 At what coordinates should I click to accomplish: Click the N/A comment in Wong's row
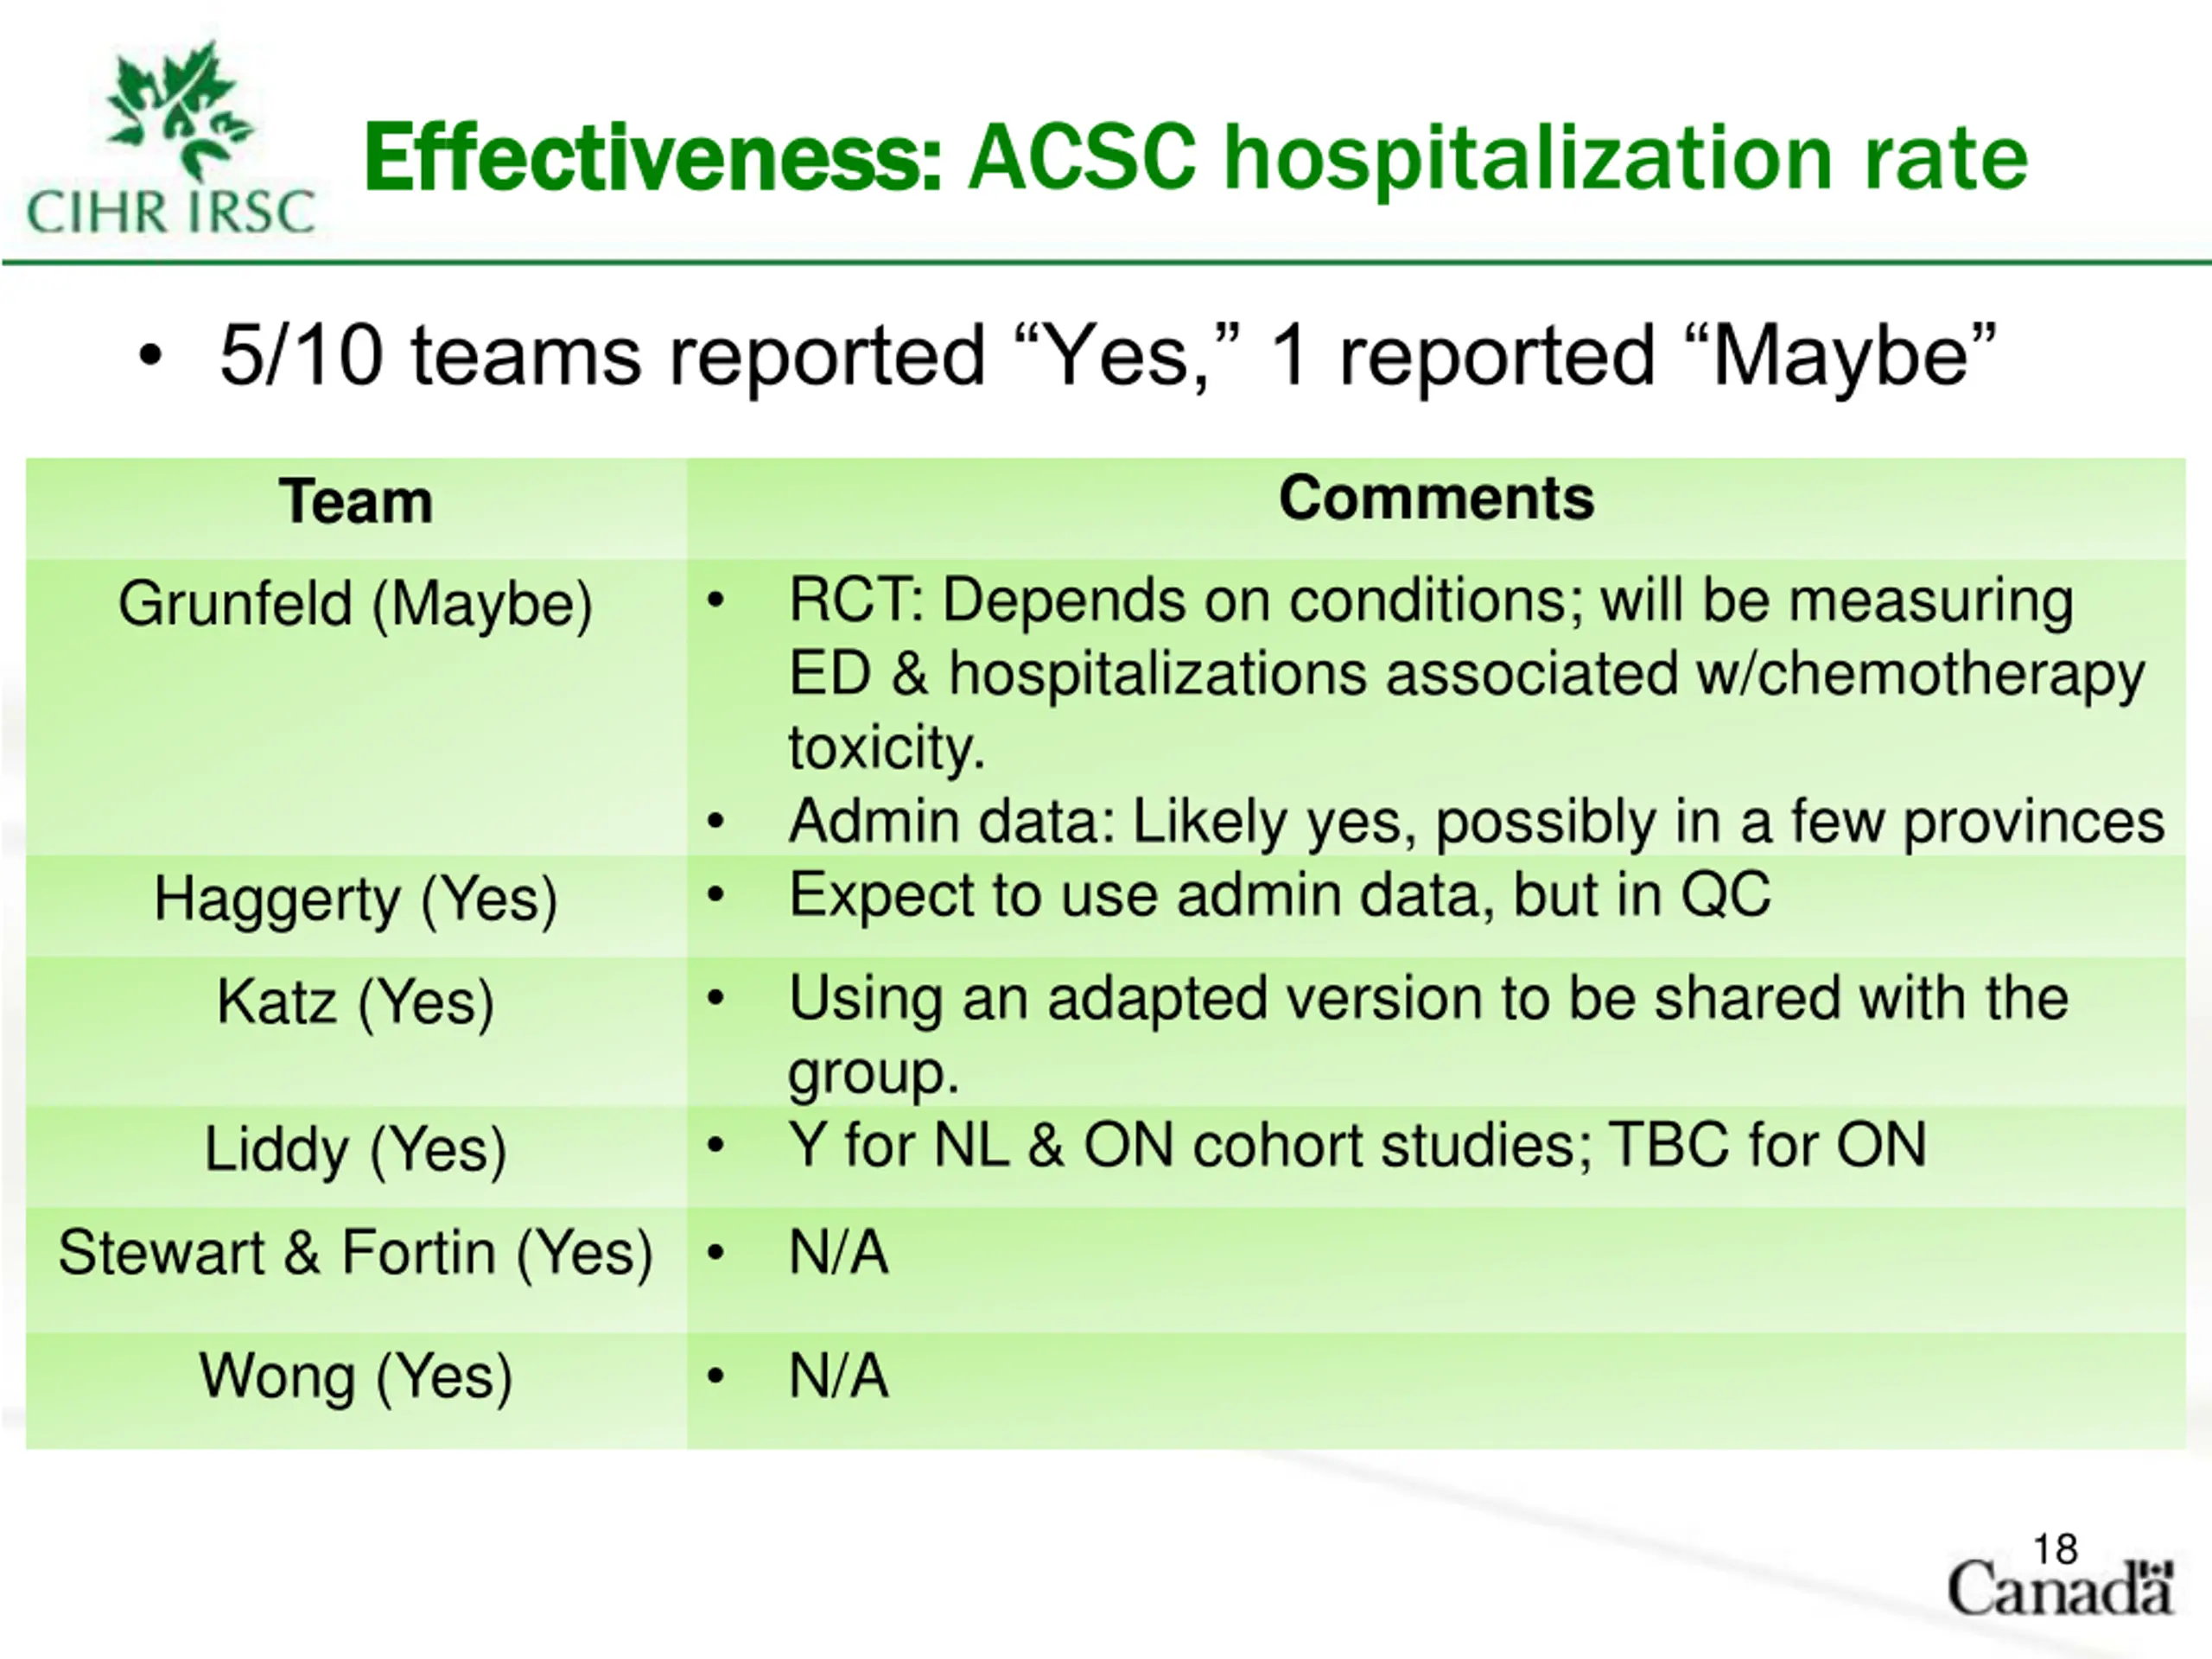pyautogui.click(x=838, y=1376)
